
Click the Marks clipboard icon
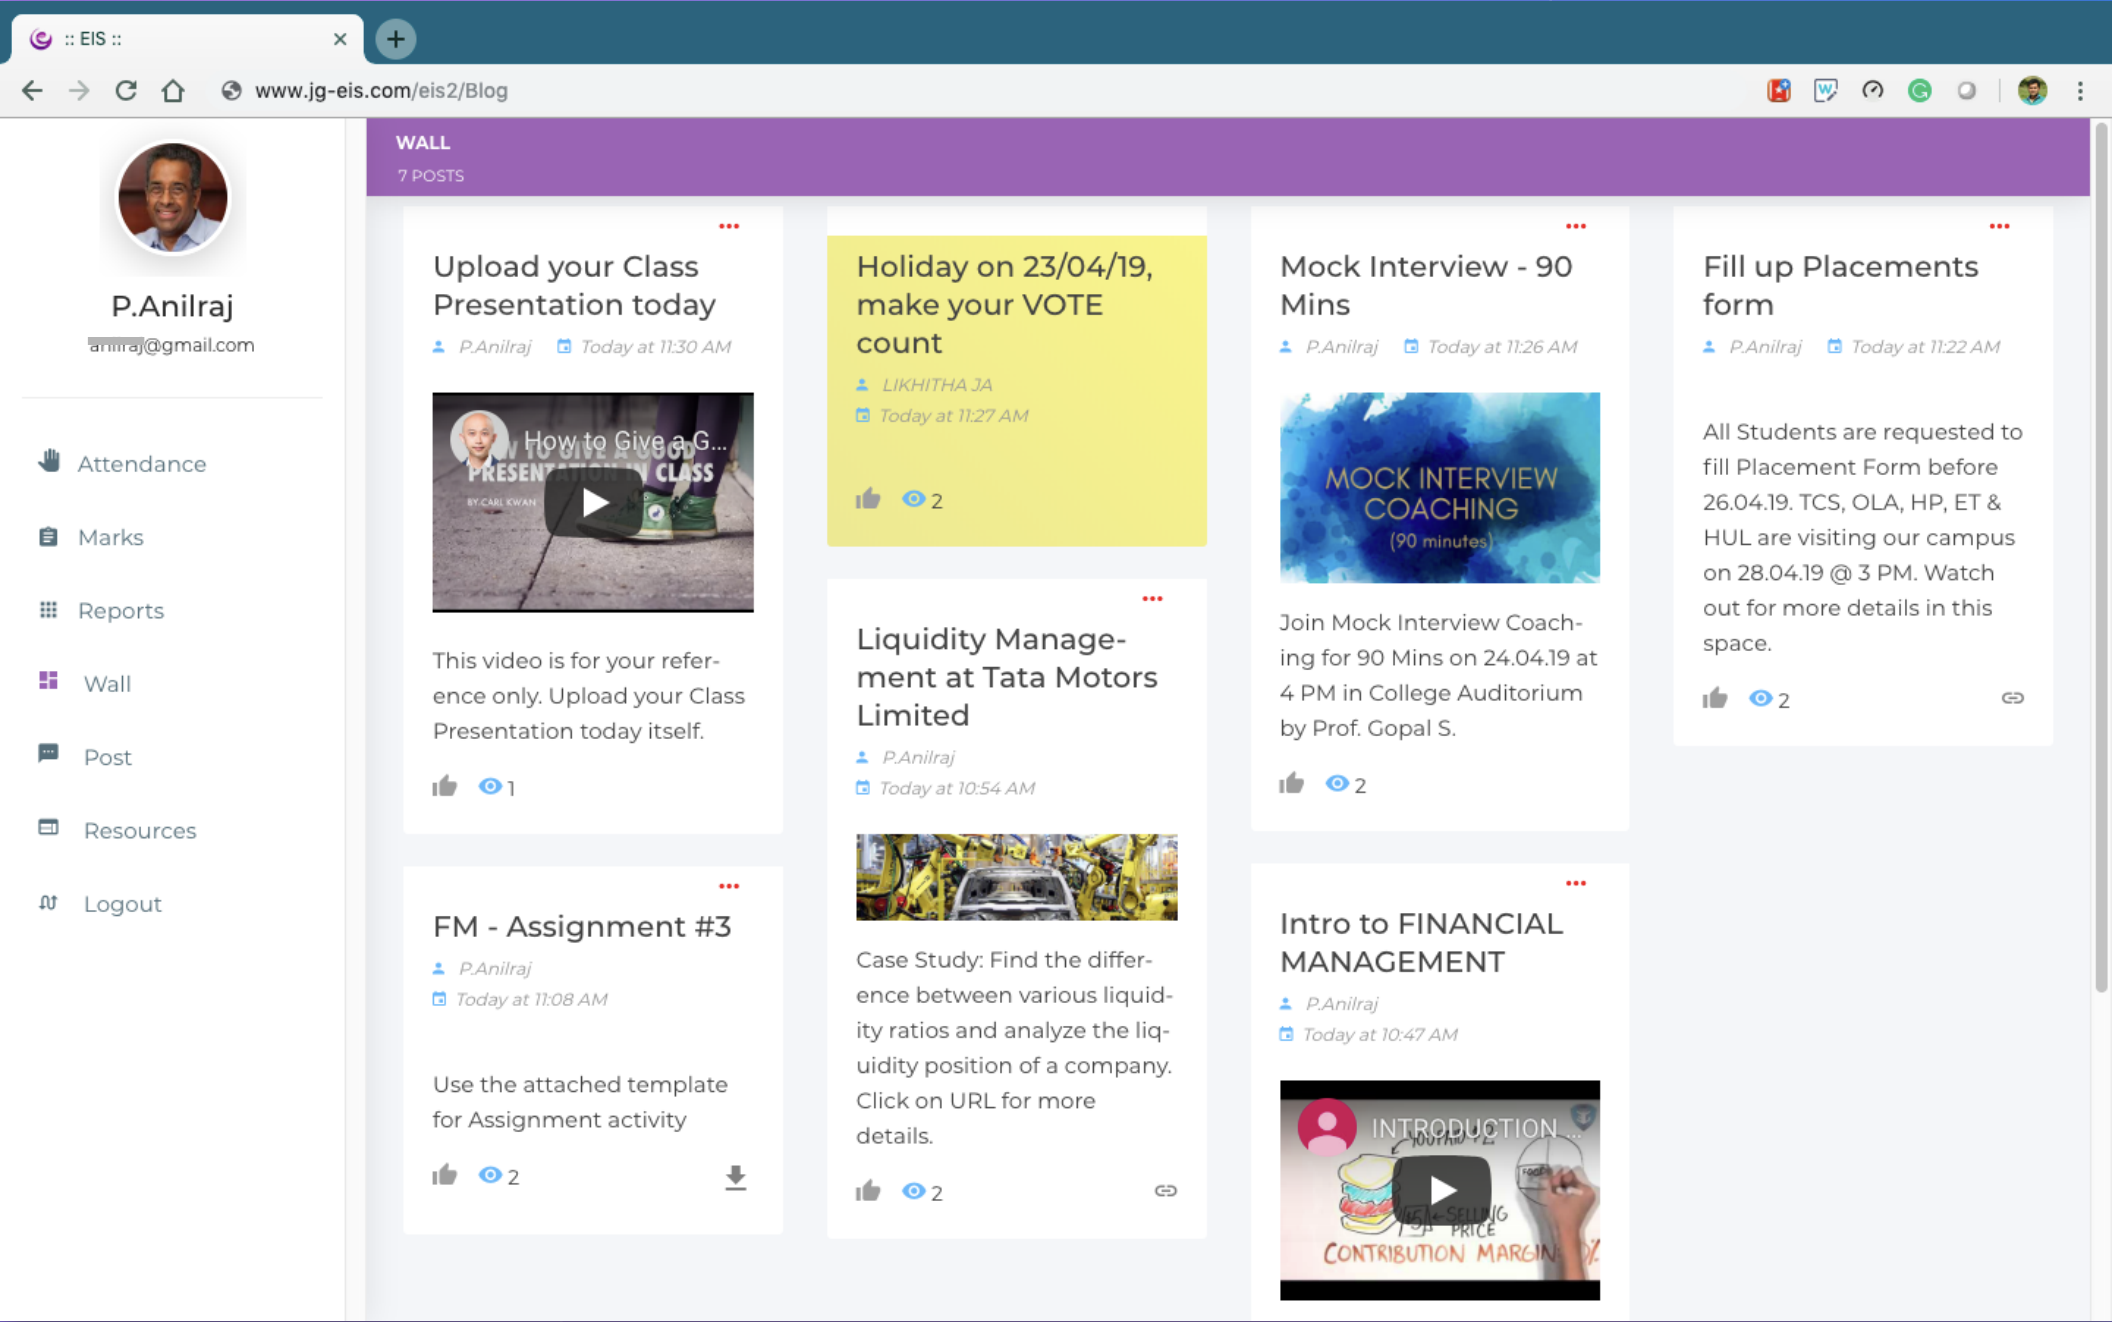coord(48,536)
